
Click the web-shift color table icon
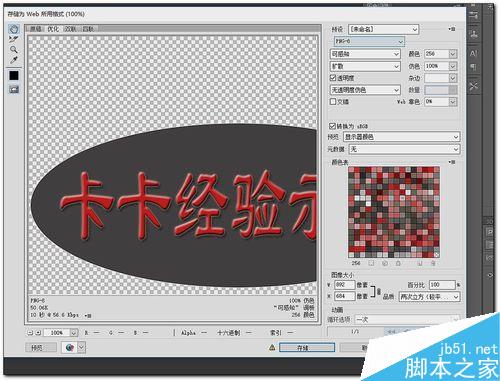tap(385, 263)
